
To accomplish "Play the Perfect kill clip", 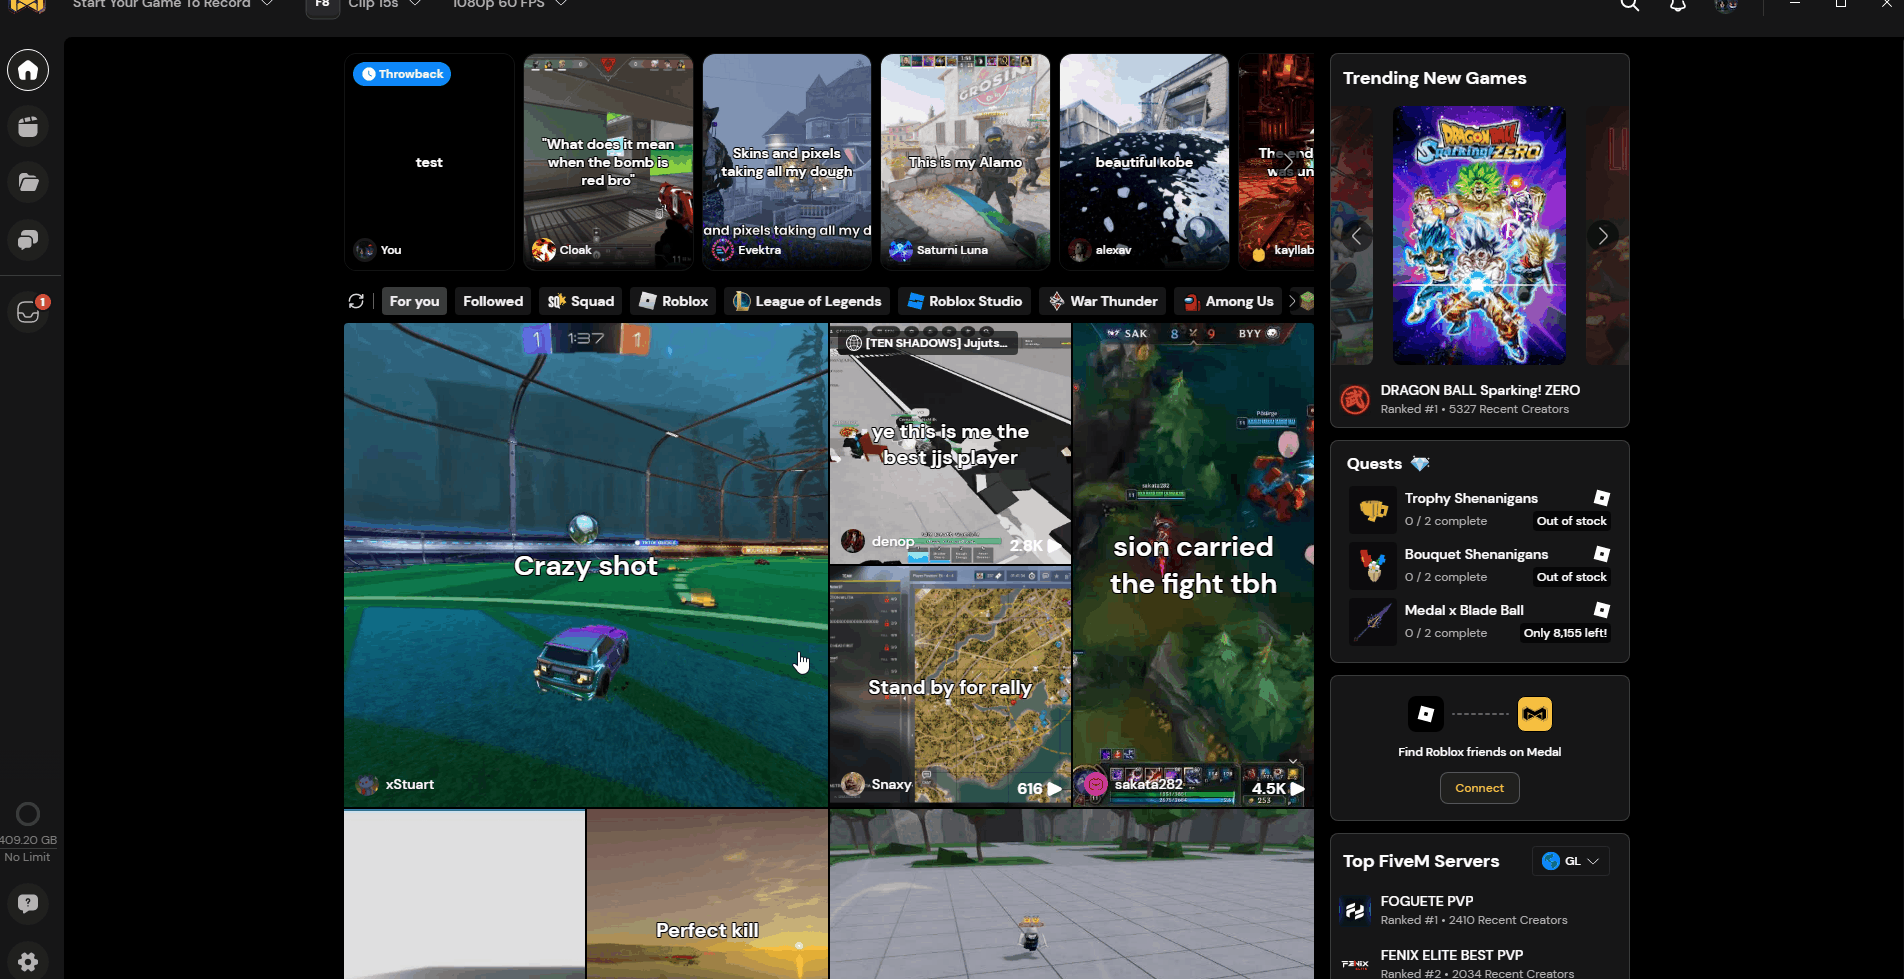I will tap(707, 894).
